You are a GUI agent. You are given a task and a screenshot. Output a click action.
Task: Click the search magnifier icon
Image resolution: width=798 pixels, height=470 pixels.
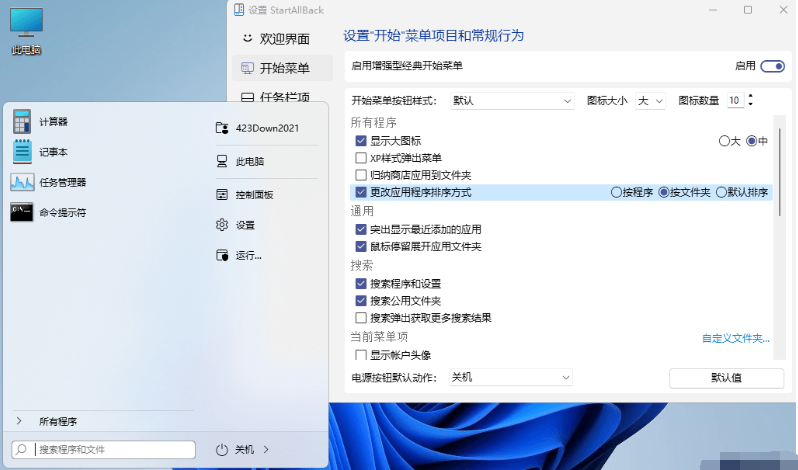pos(21,449)
